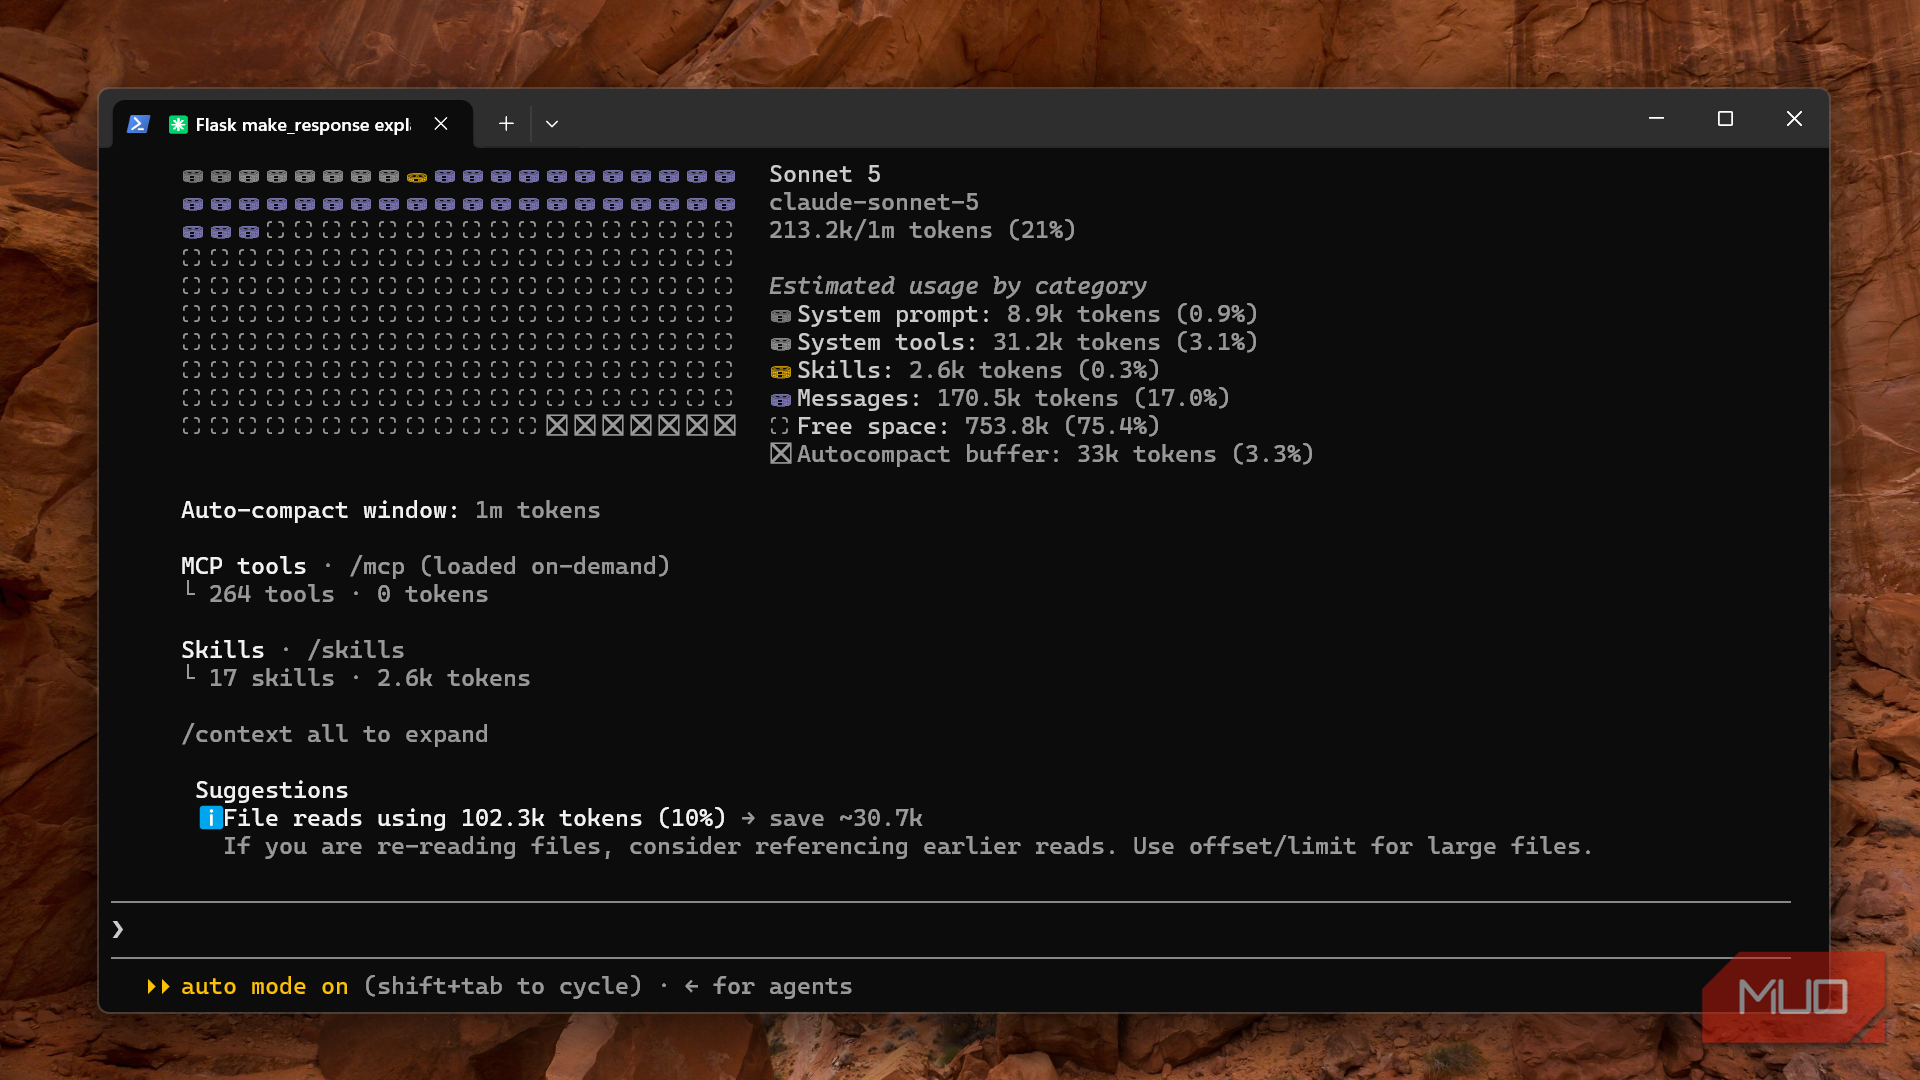Click the 'claude-sonnet-5' model ID text
The width and height of the screenshot is (1920, 1080).
tap(874, 202)
